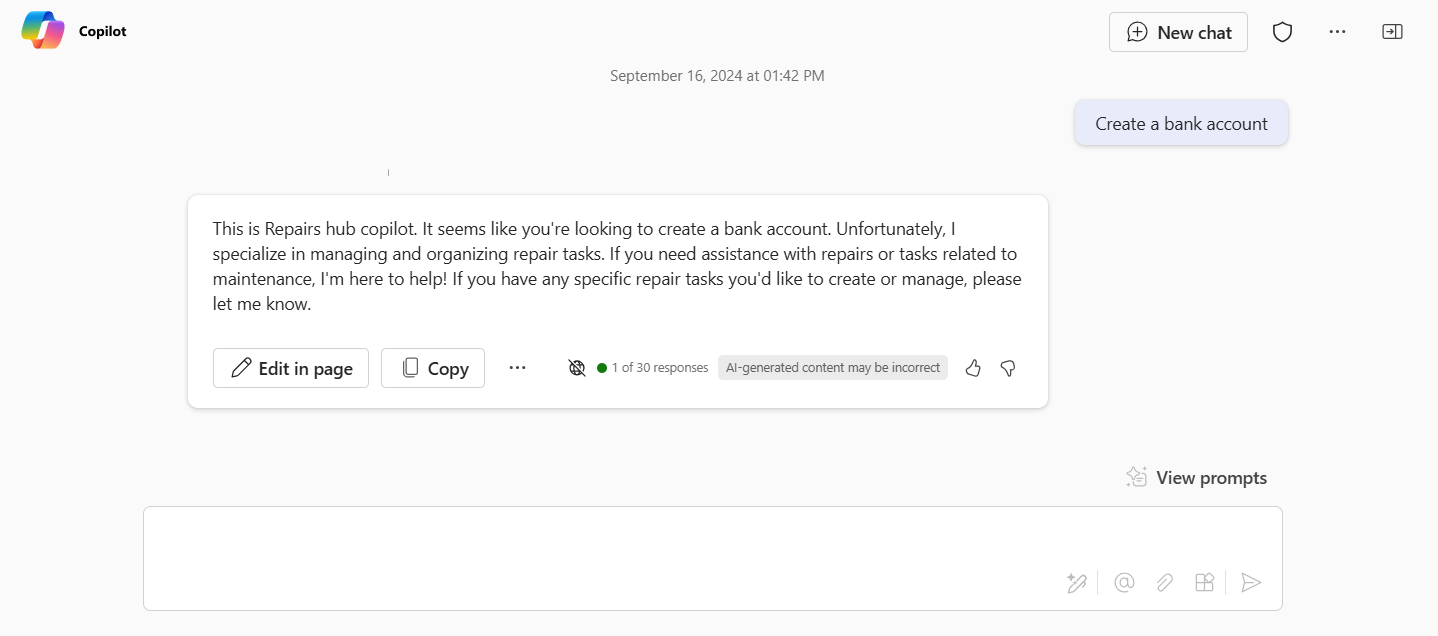Copy the response text
This screenshot has height=636, width=1438.
pyautogui.click(x=433, y=368)
